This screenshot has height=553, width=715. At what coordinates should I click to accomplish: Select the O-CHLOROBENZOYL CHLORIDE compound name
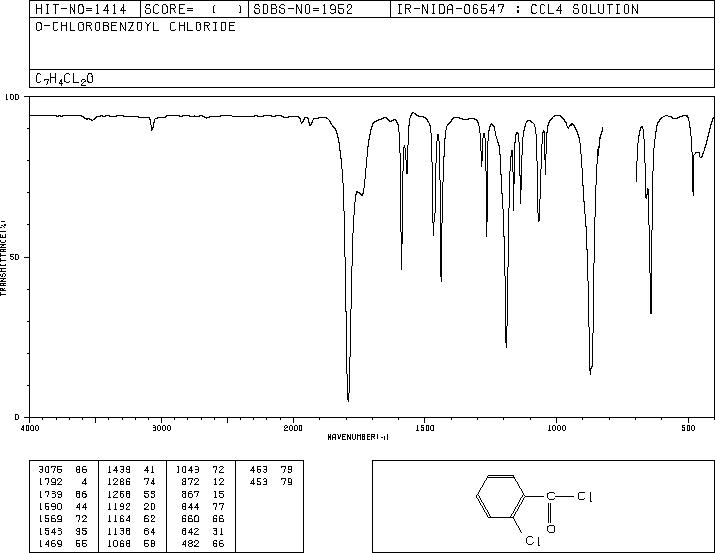(135, 26)
